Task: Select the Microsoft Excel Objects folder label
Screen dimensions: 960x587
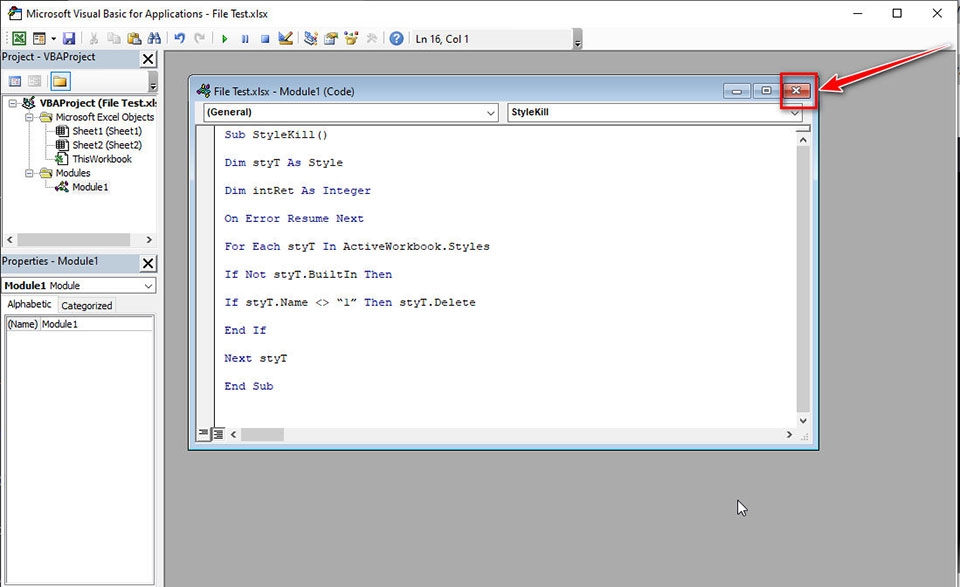Action: [x=105, y=117]
